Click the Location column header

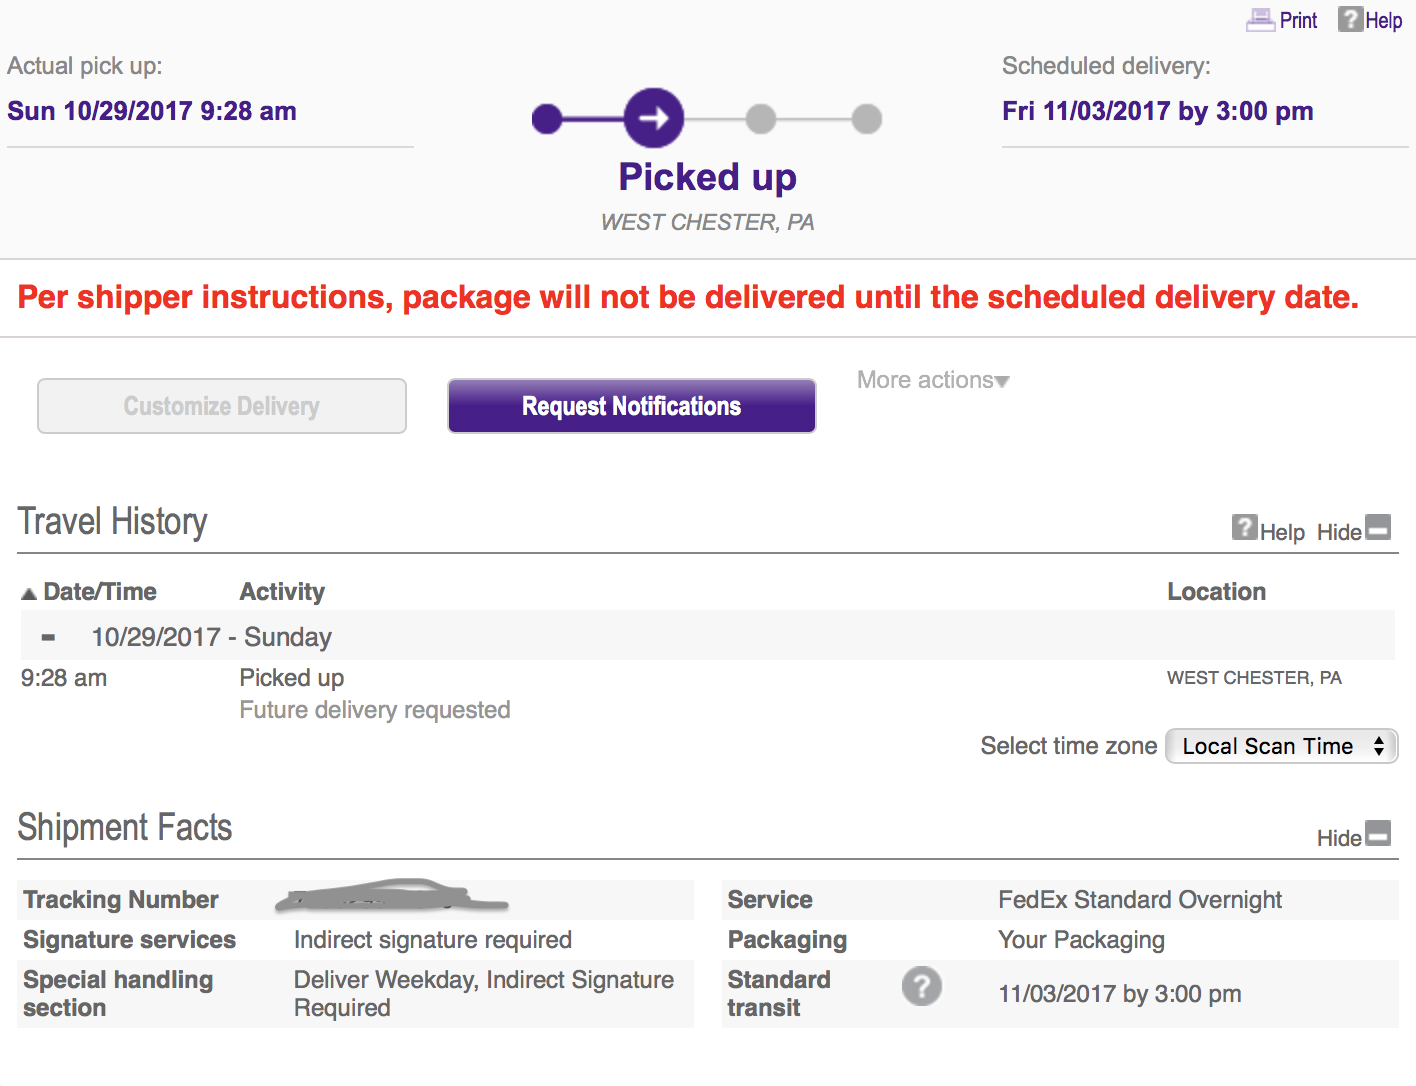[x=1216, y=592]
